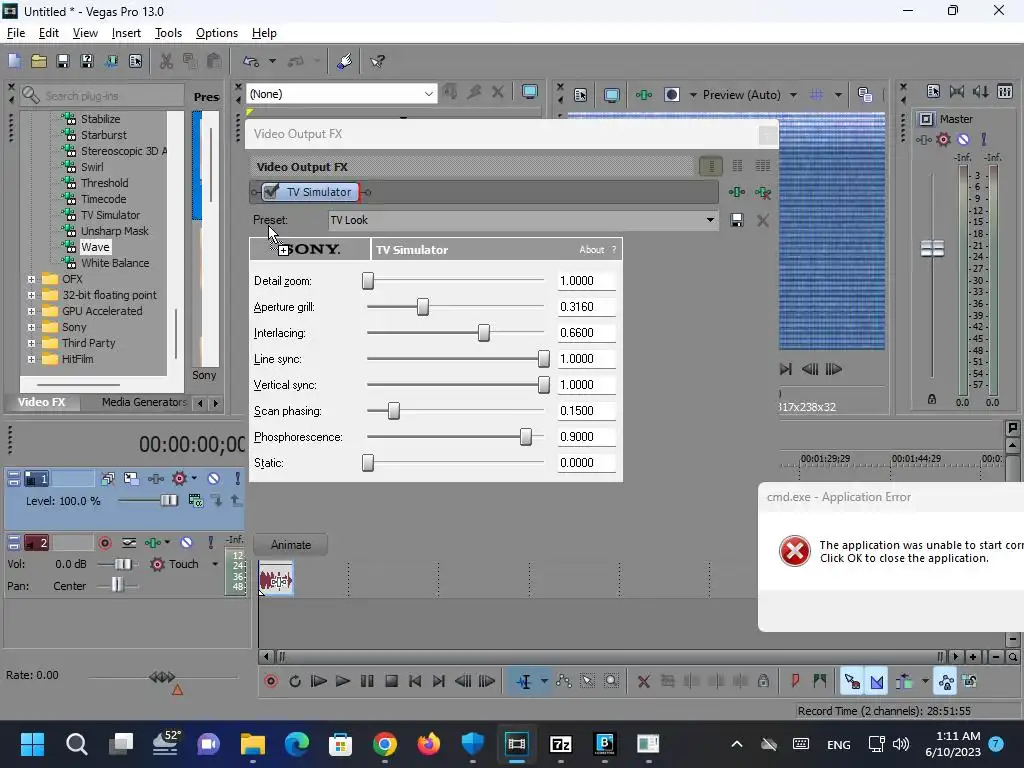This screenshot has height=768, width=1024.
Task: Toggle the TV Simulator plug-in checkbox
Action: [271, 191]
